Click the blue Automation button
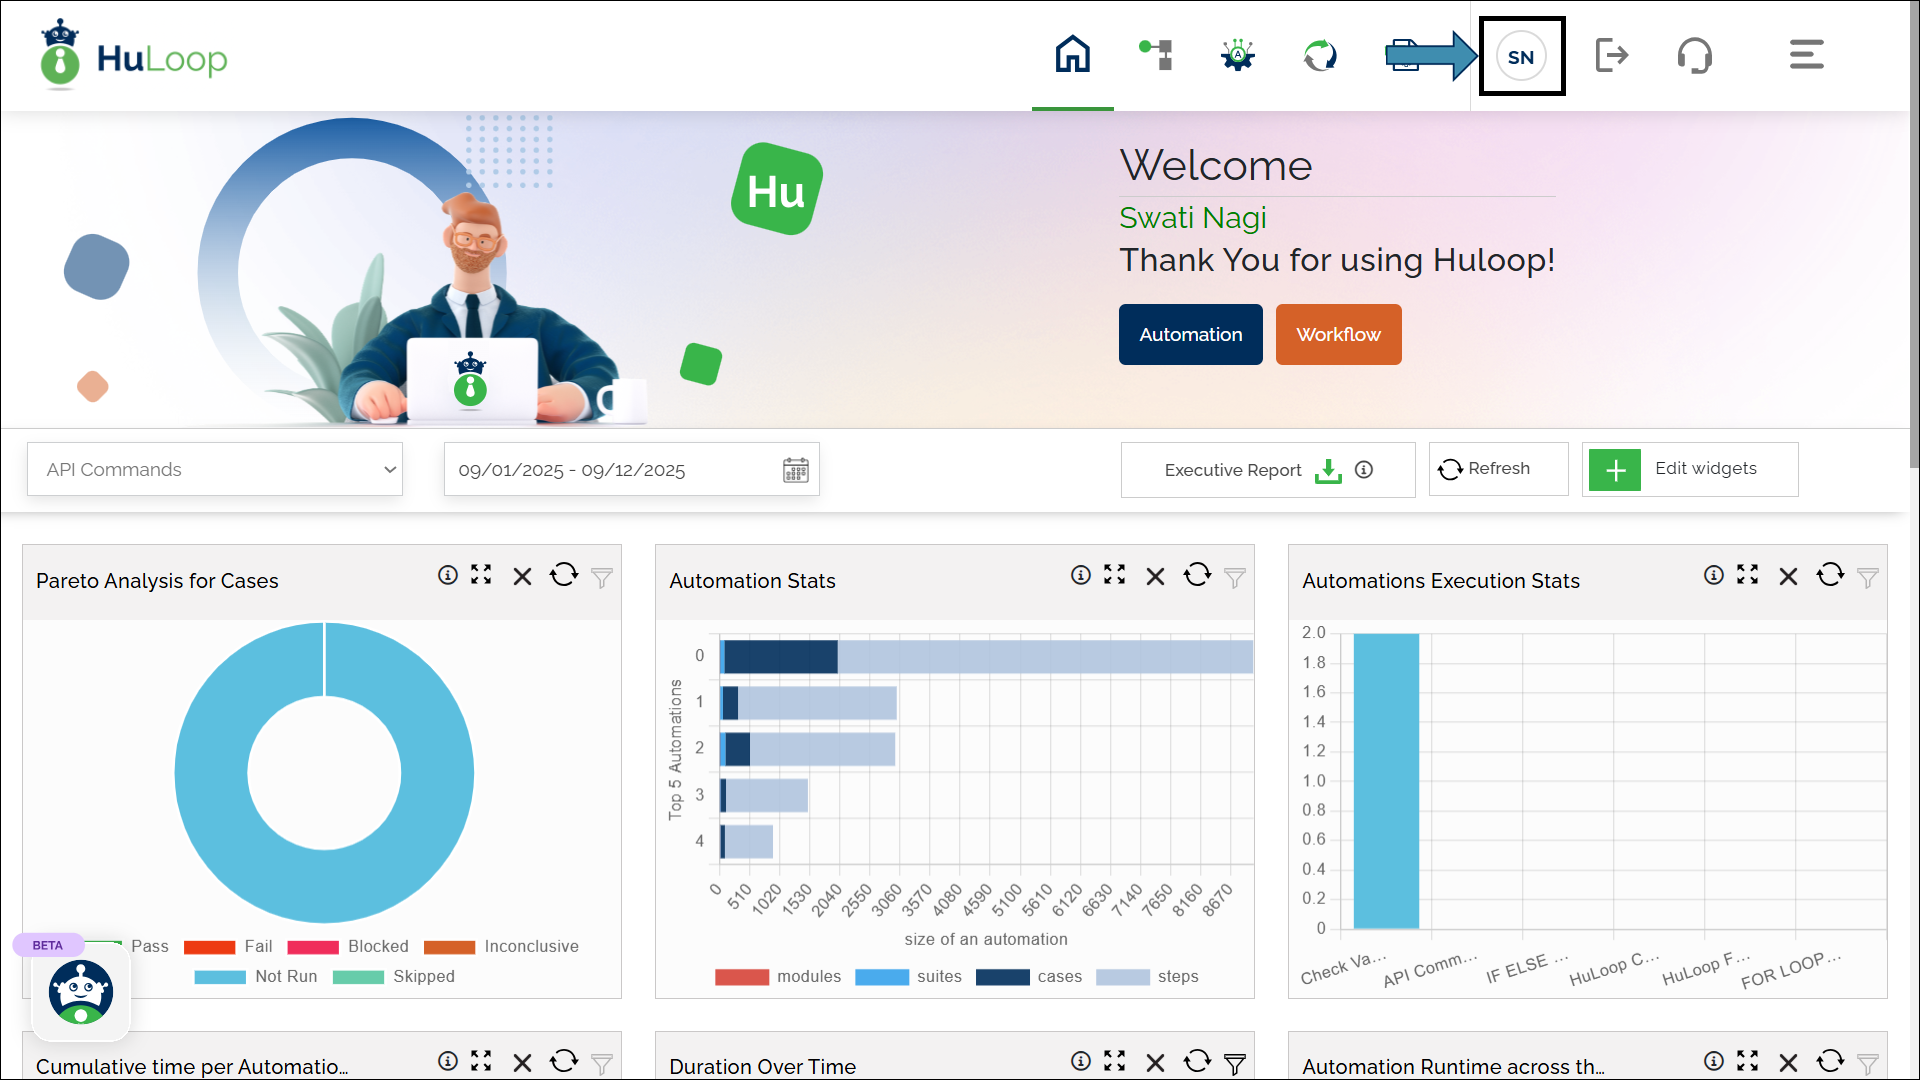The image size is (1920, 1080). coord(1190,334)
